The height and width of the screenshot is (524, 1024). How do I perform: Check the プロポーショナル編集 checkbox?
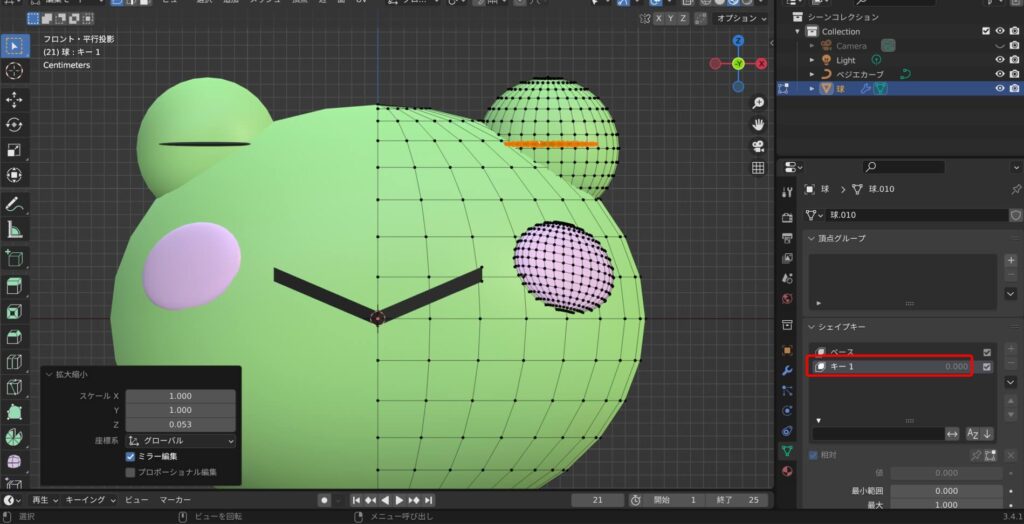pos(131,472)
